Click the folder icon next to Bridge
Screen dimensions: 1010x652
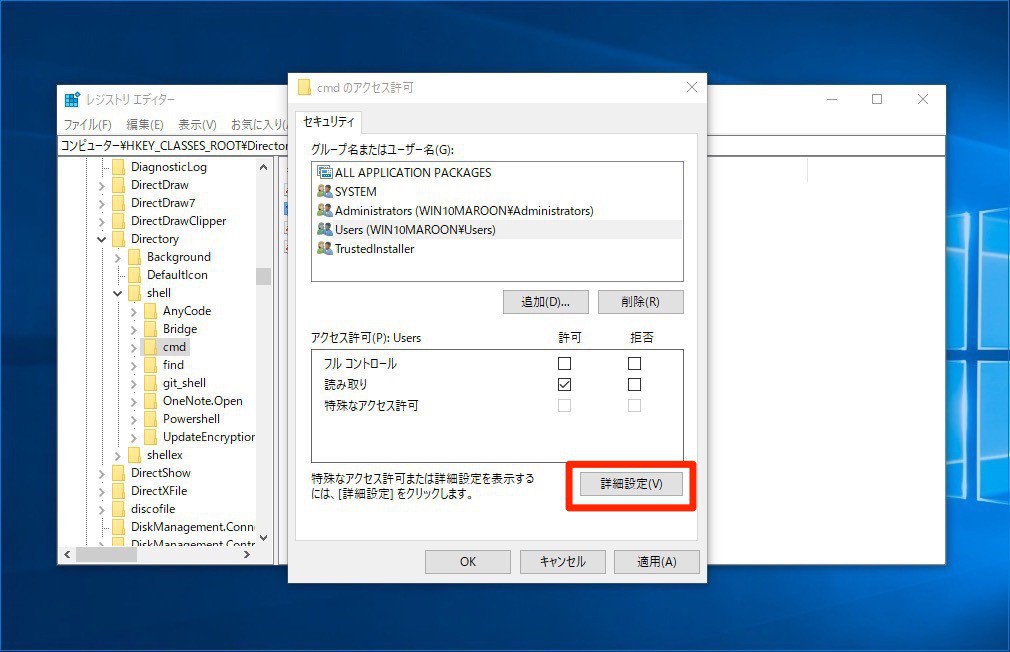coord(151,329)
